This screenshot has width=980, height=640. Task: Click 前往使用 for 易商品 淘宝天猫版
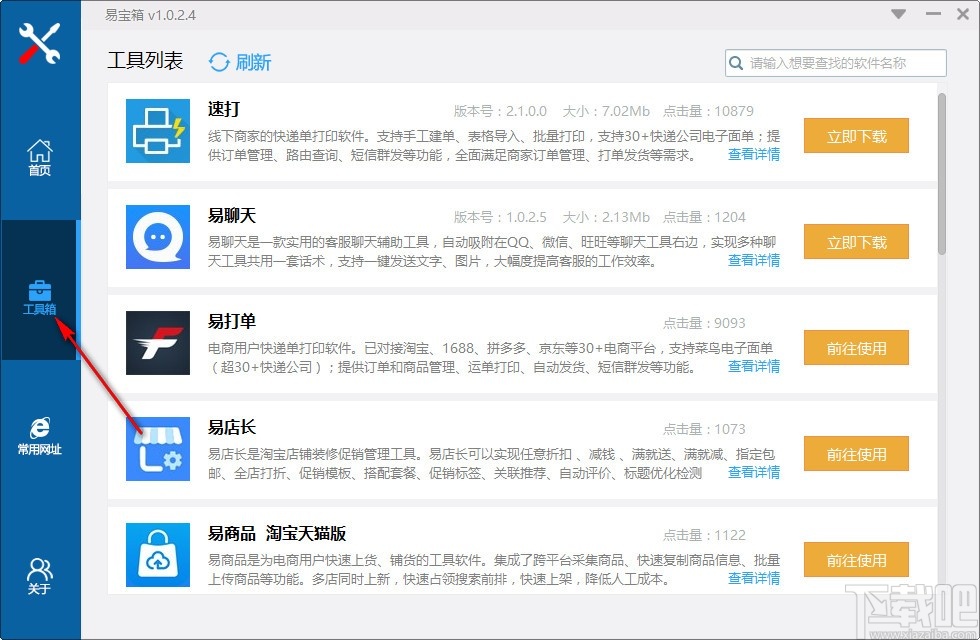pyautogui.click(x=856, y=560)
